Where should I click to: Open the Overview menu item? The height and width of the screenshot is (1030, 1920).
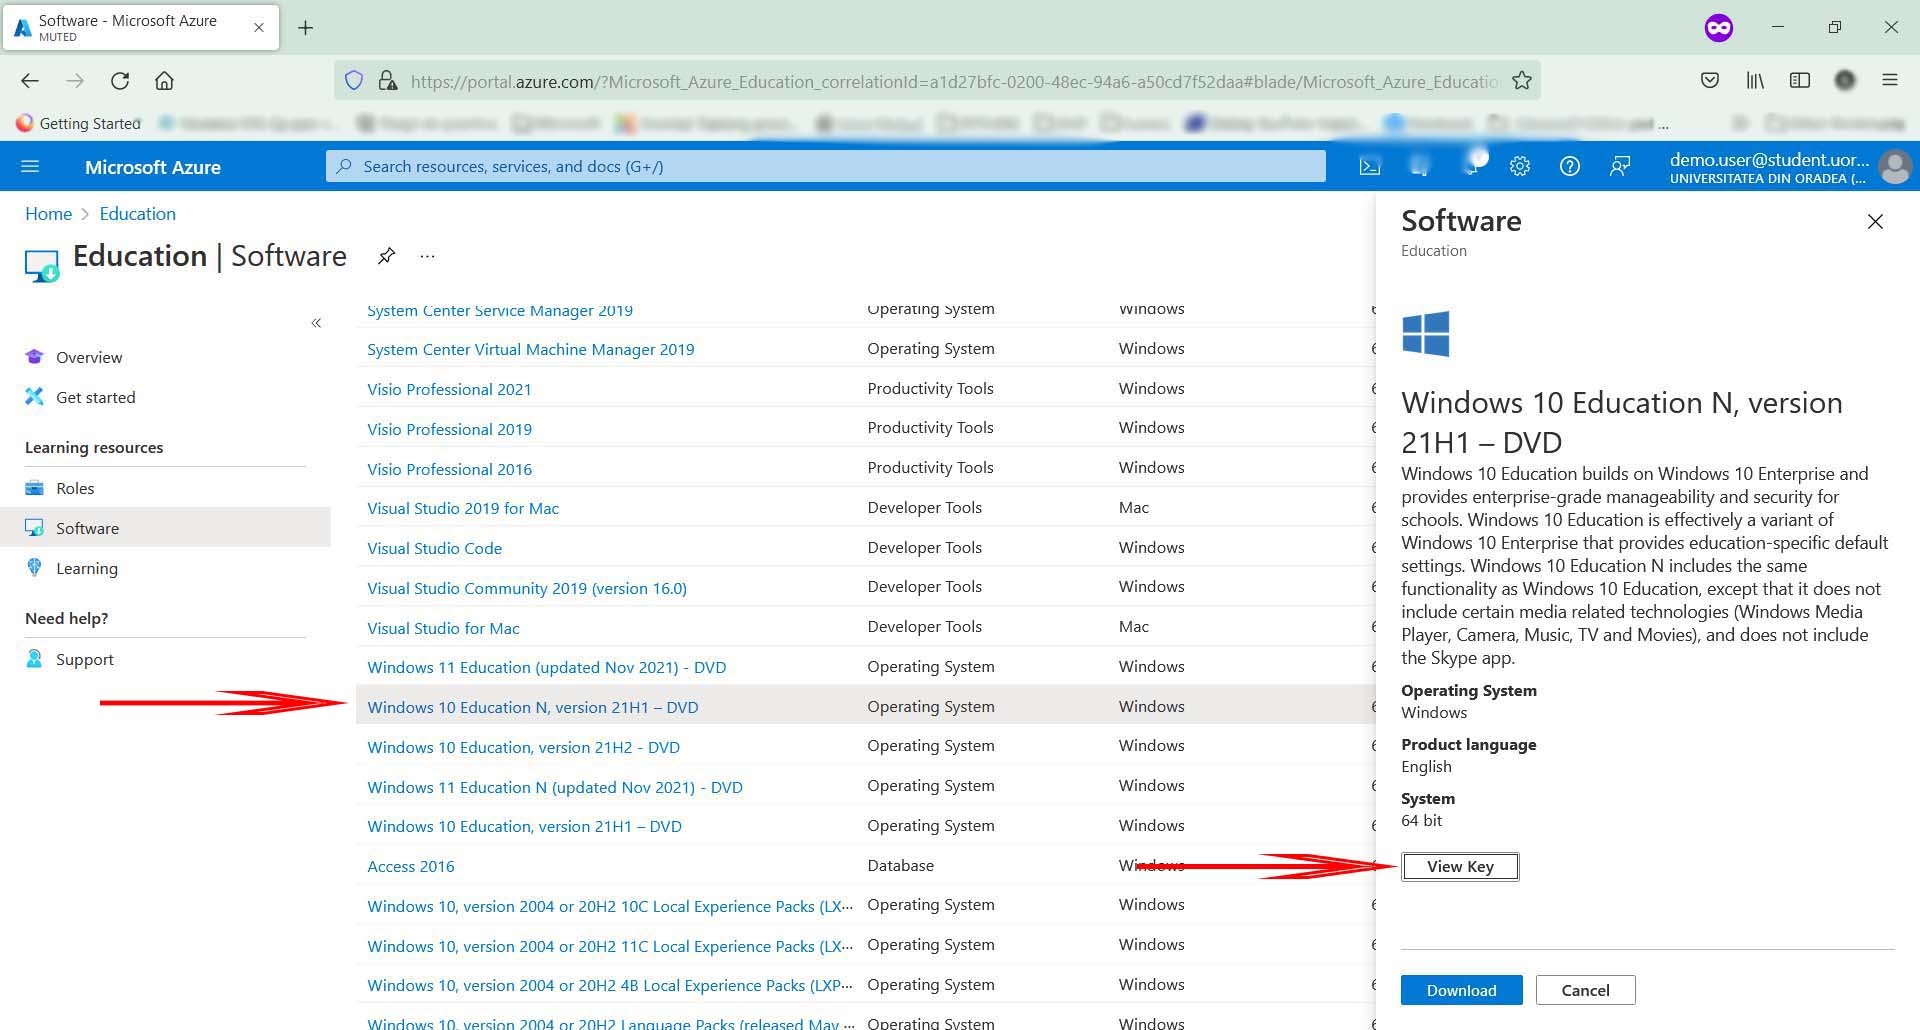click(x=89, y=357)
